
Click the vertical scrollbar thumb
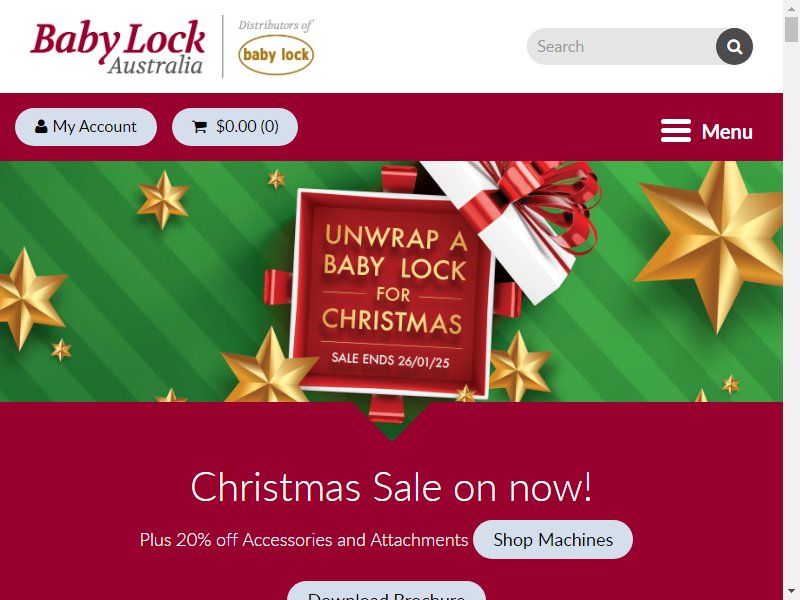791,29
